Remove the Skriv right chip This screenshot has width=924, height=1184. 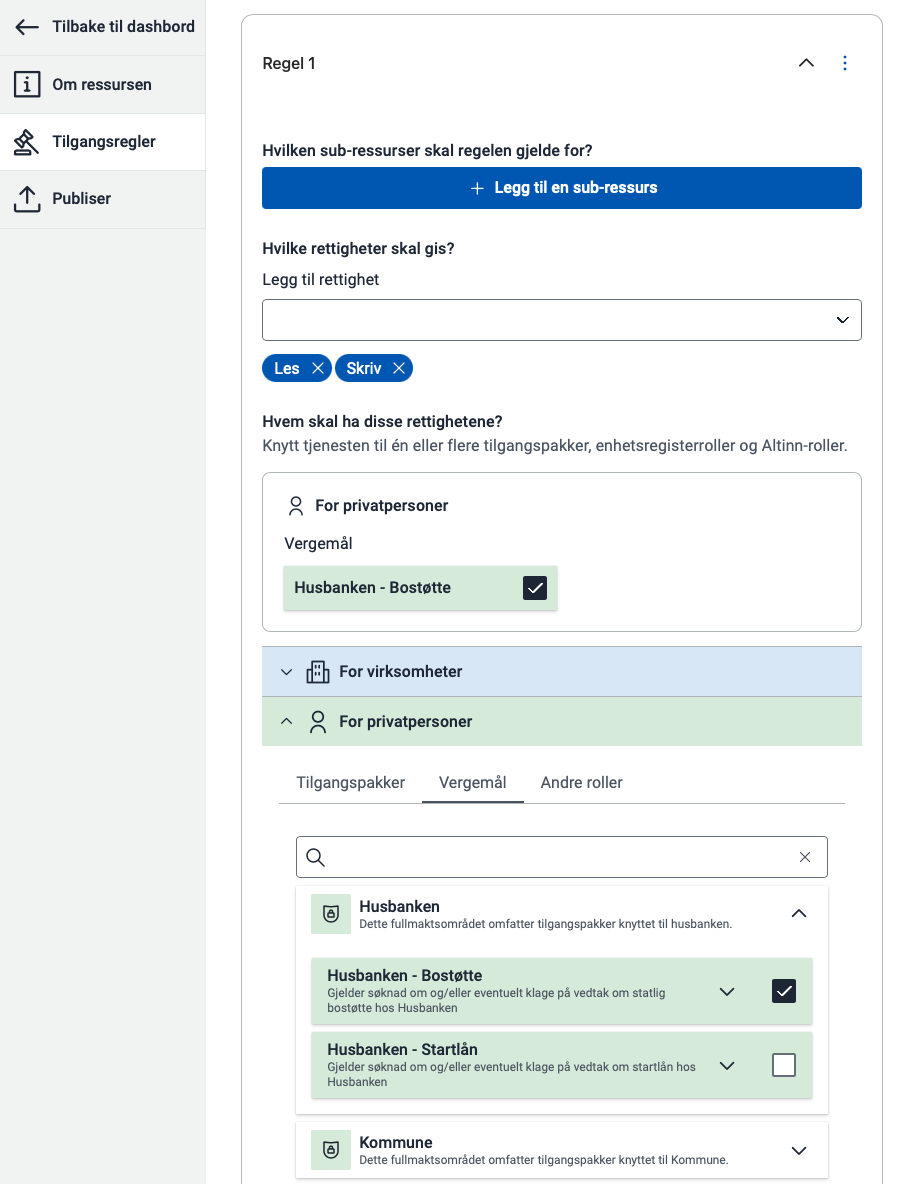pos(399,369)
